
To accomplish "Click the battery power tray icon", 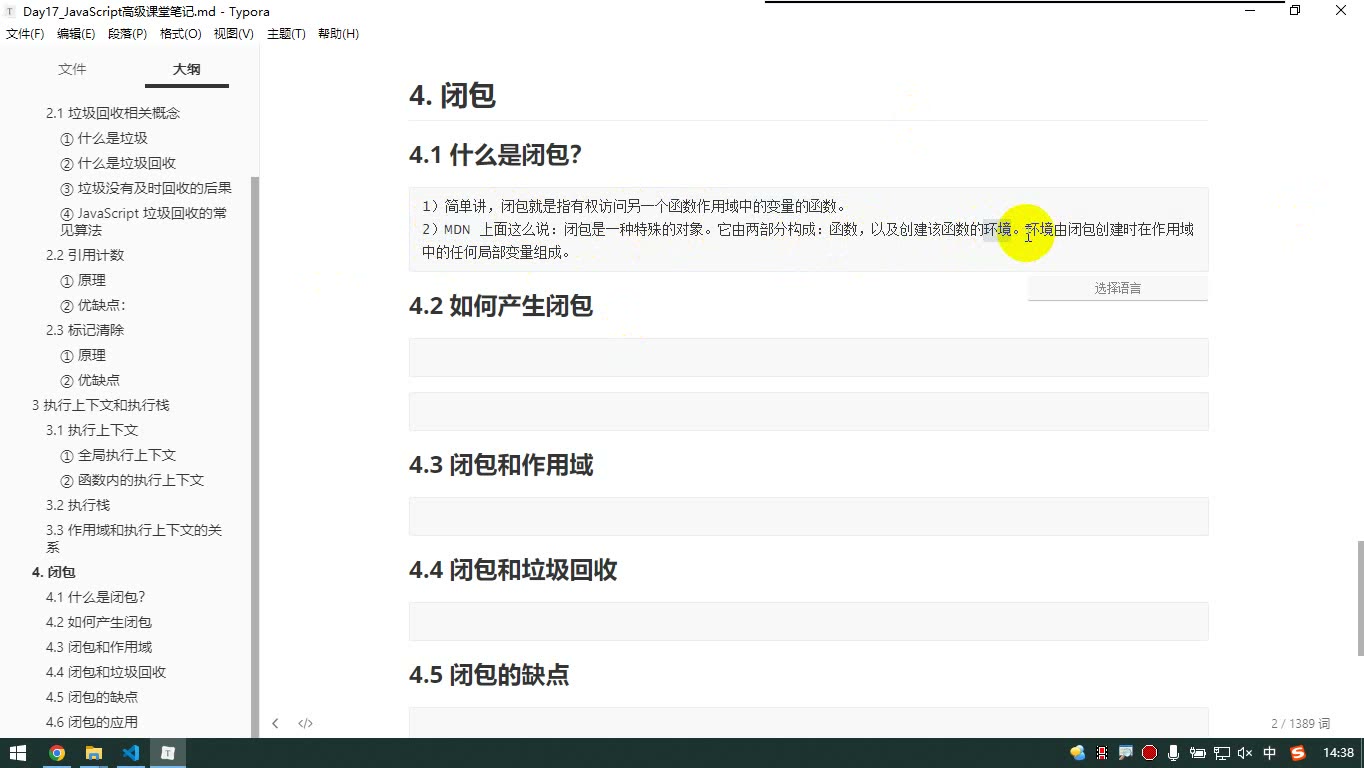I will pyautogui.click(x=1197, y=753).
